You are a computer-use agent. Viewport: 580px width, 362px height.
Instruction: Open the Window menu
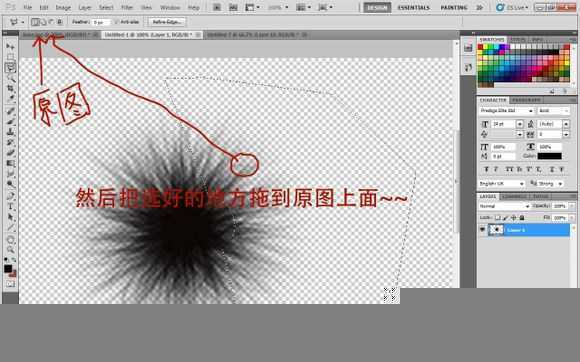[170, 7]
